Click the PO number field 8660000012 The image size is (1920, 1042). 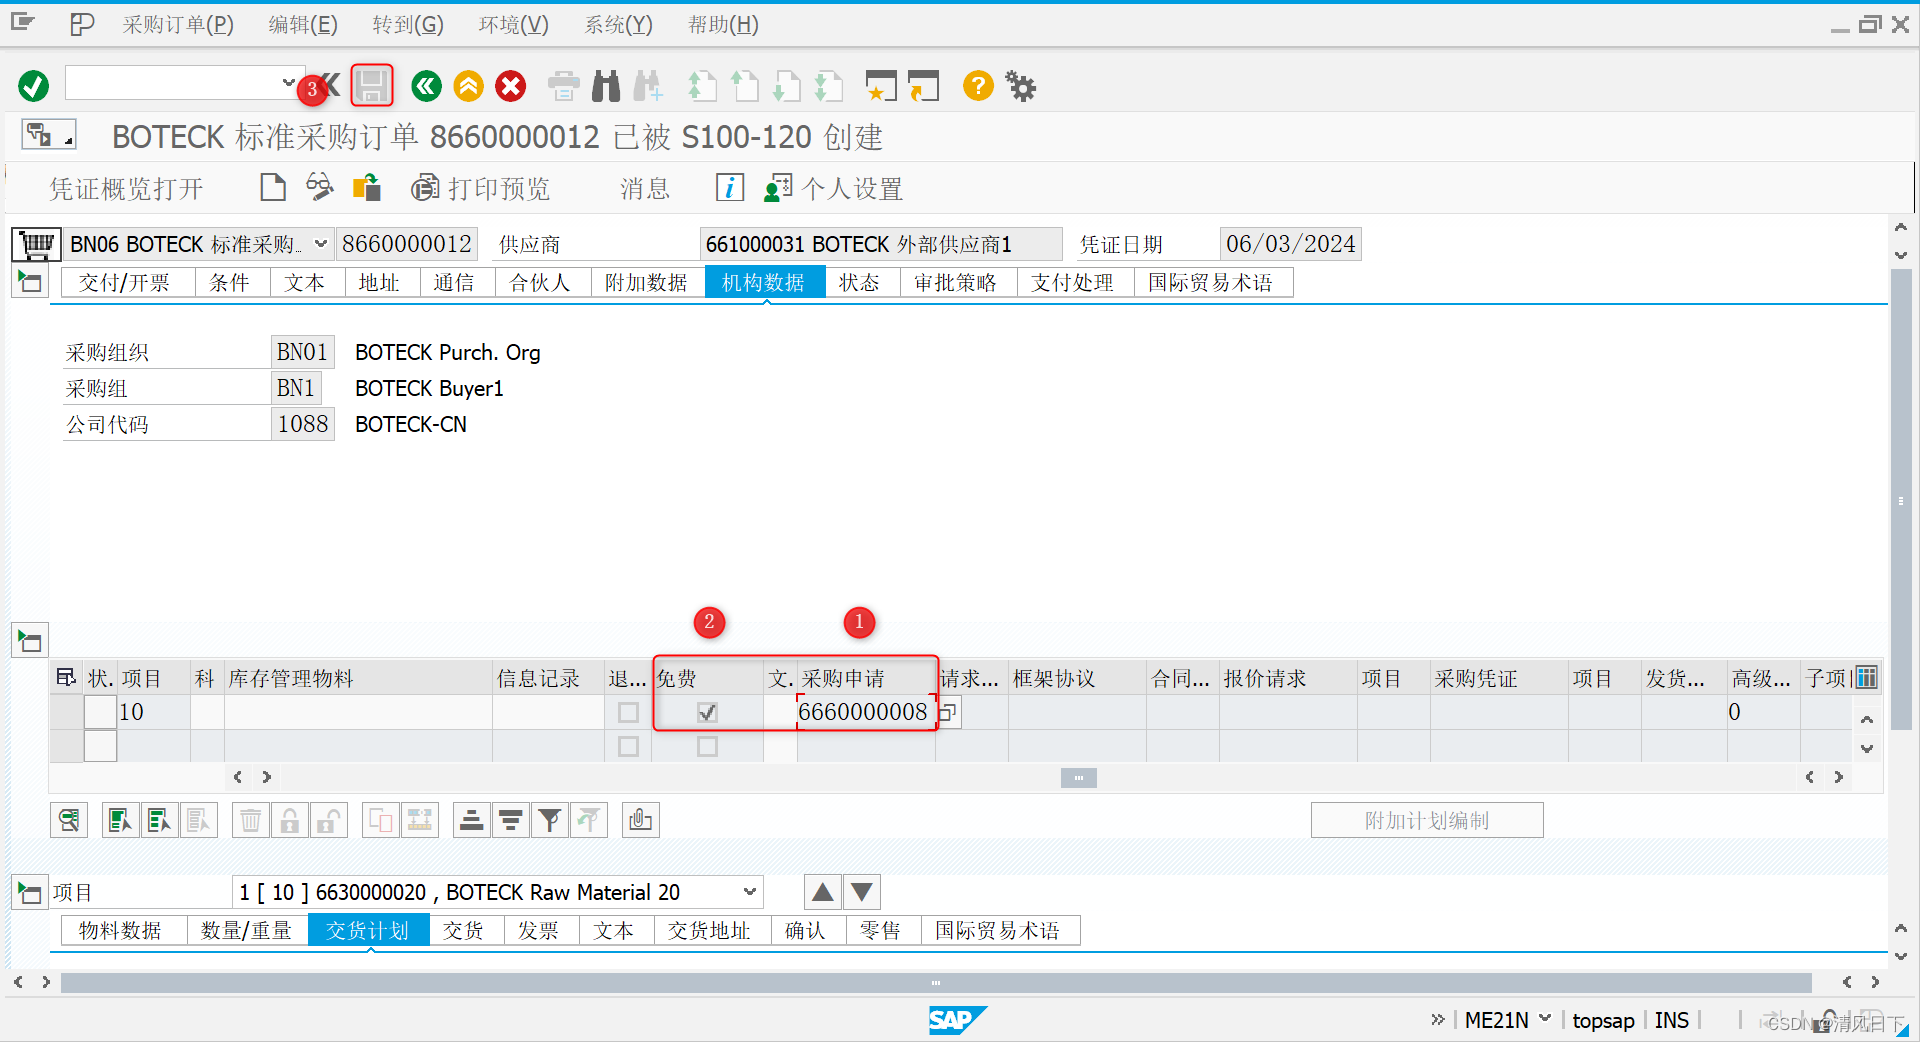406,244
